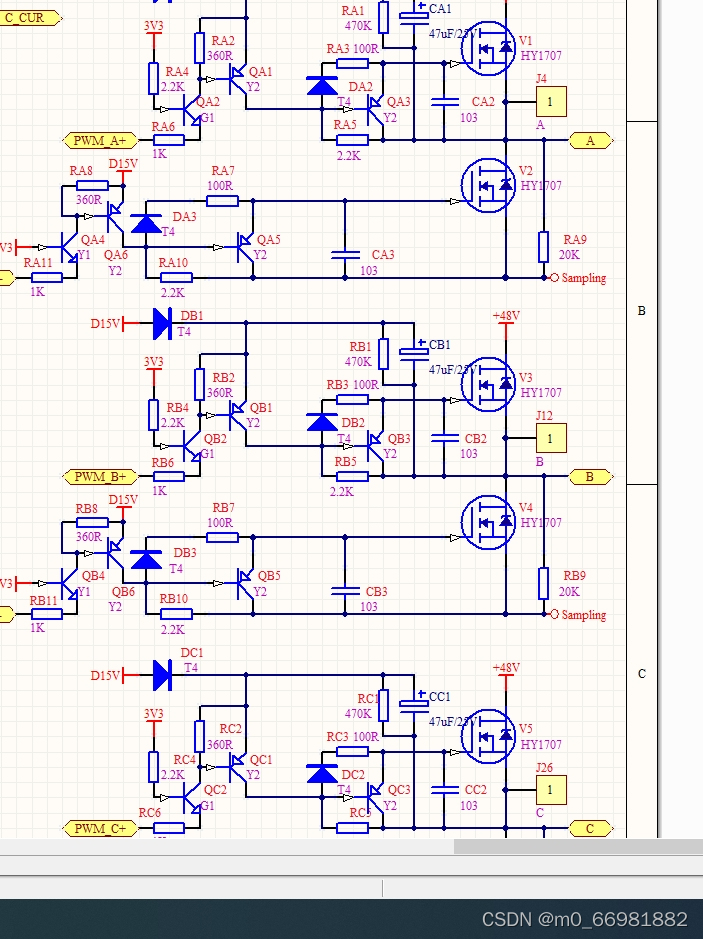Select connector J12 pin 1
Image resolution: width=703 pixels, height=939 pixels.
[x=550, y=438]
